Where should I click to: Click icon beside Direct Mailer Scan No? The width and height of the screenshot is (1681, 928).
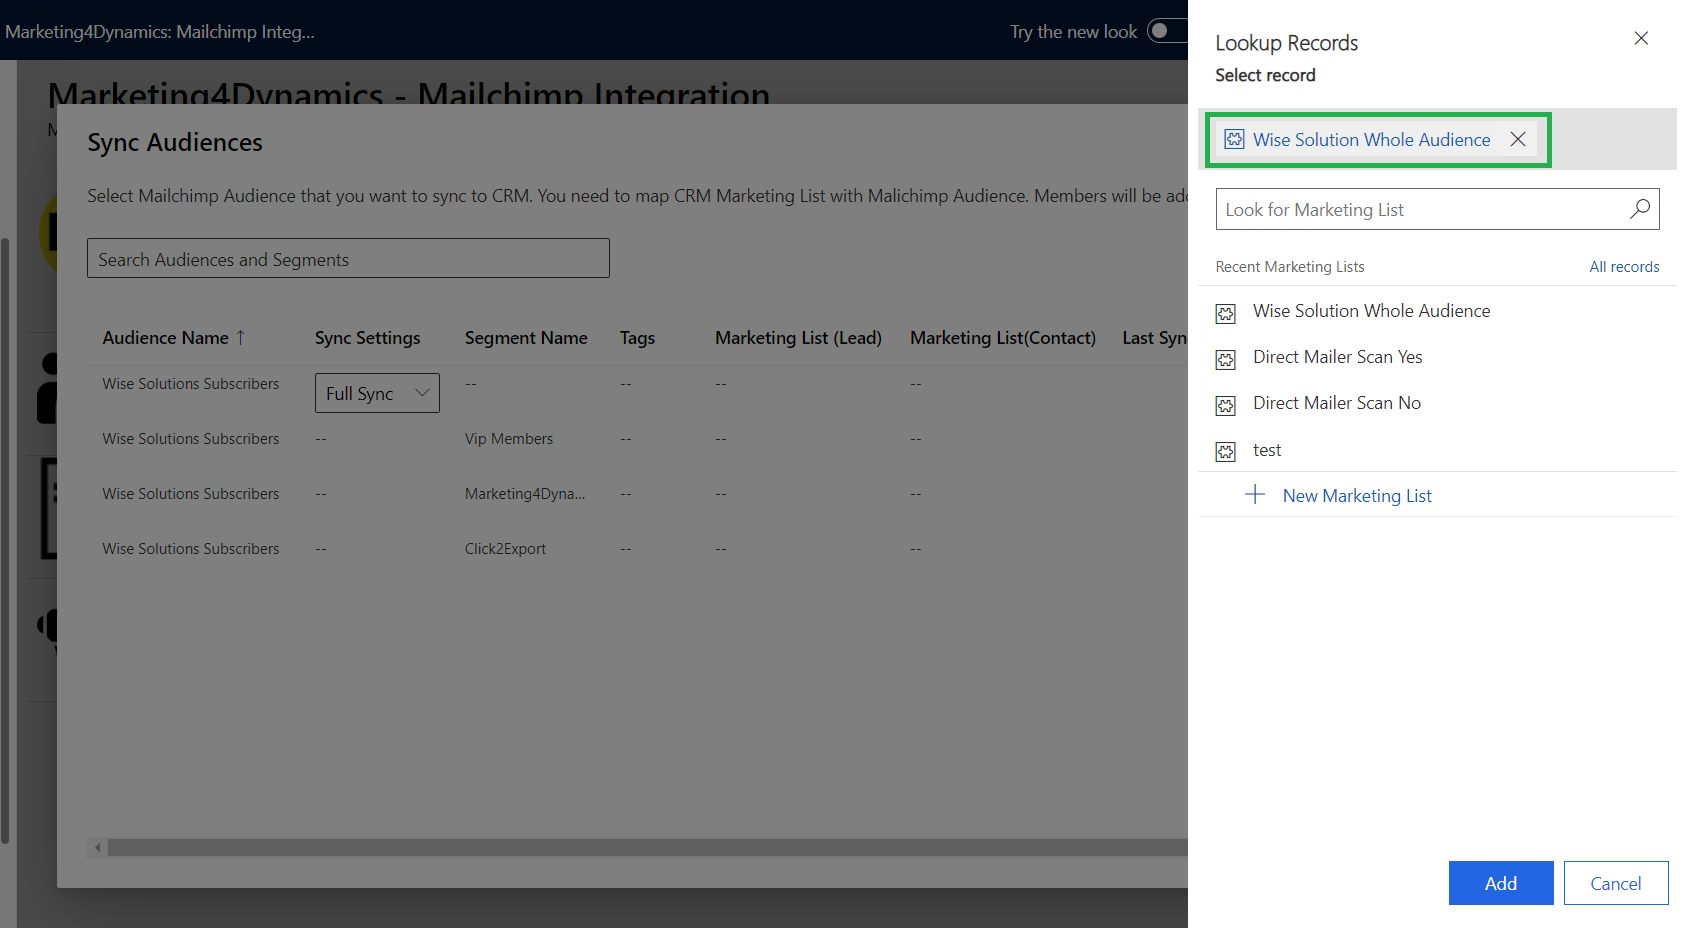(x=1225, y=405)
